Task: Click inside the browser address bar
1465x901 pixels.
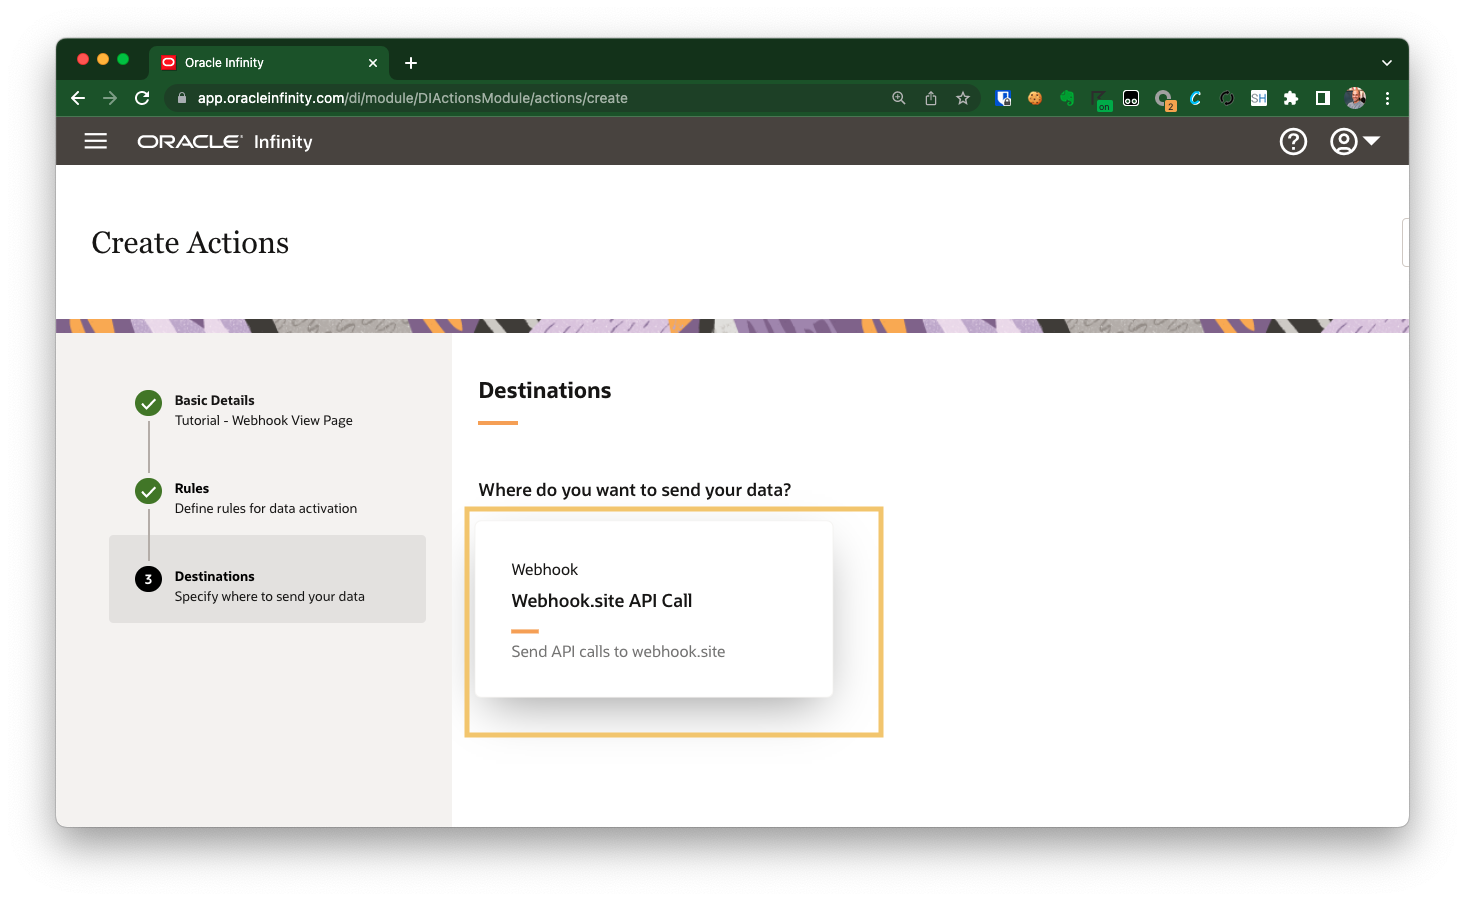Action: tap(500, 98)
